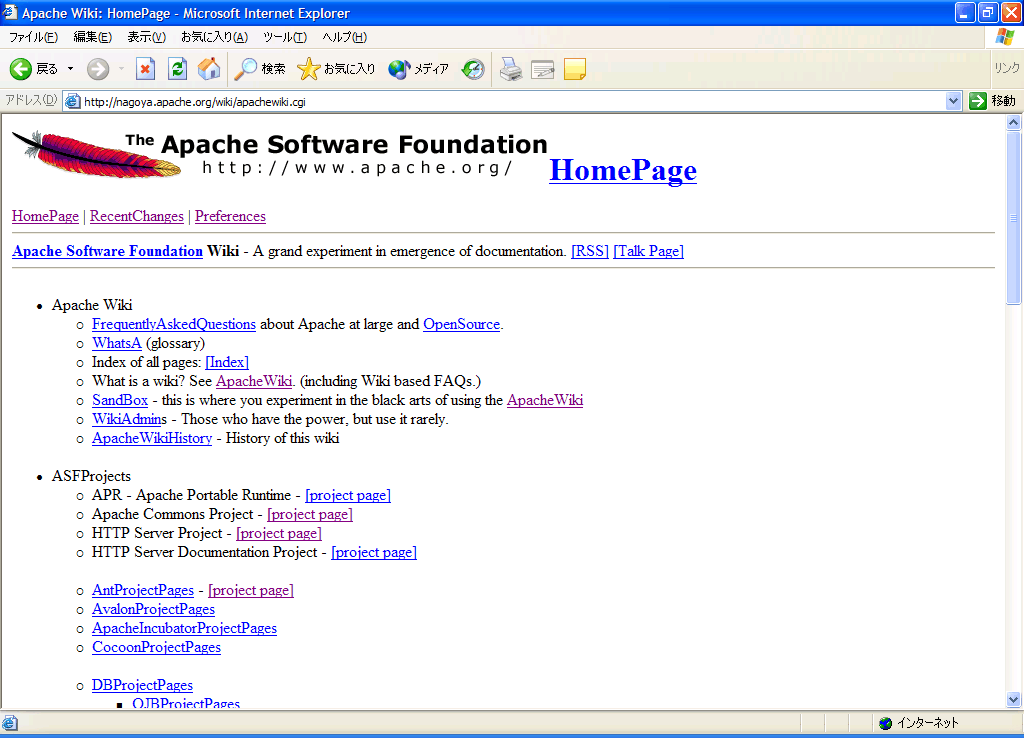
Task: Open the RecentChanges link
Action: [x=136, y=216]
